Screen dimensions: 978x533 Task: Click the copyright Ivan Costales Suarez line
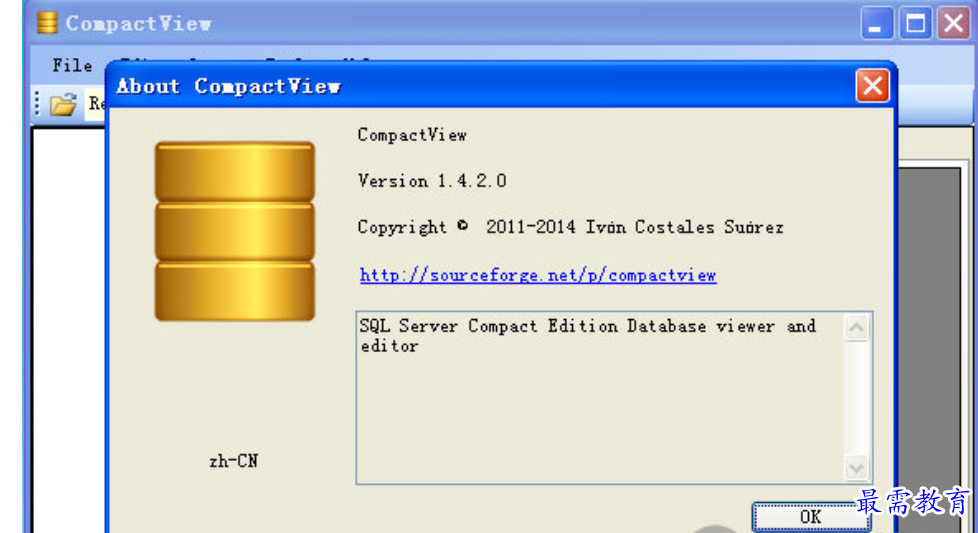click(570, 227)
